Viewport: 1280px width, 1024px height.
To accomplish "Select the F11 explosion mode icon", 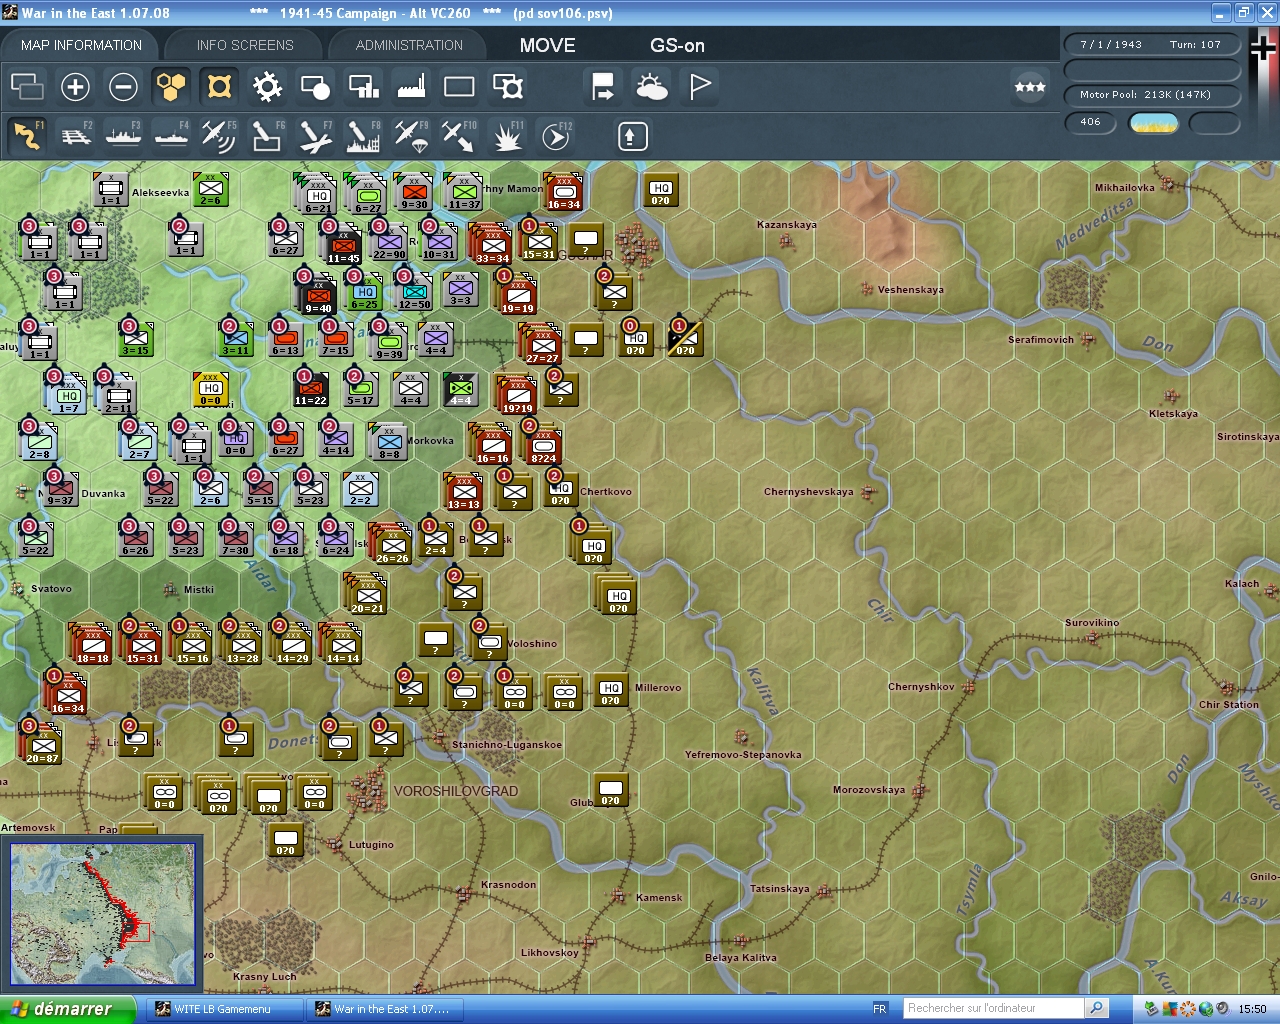I will click(x=507, y=136).
